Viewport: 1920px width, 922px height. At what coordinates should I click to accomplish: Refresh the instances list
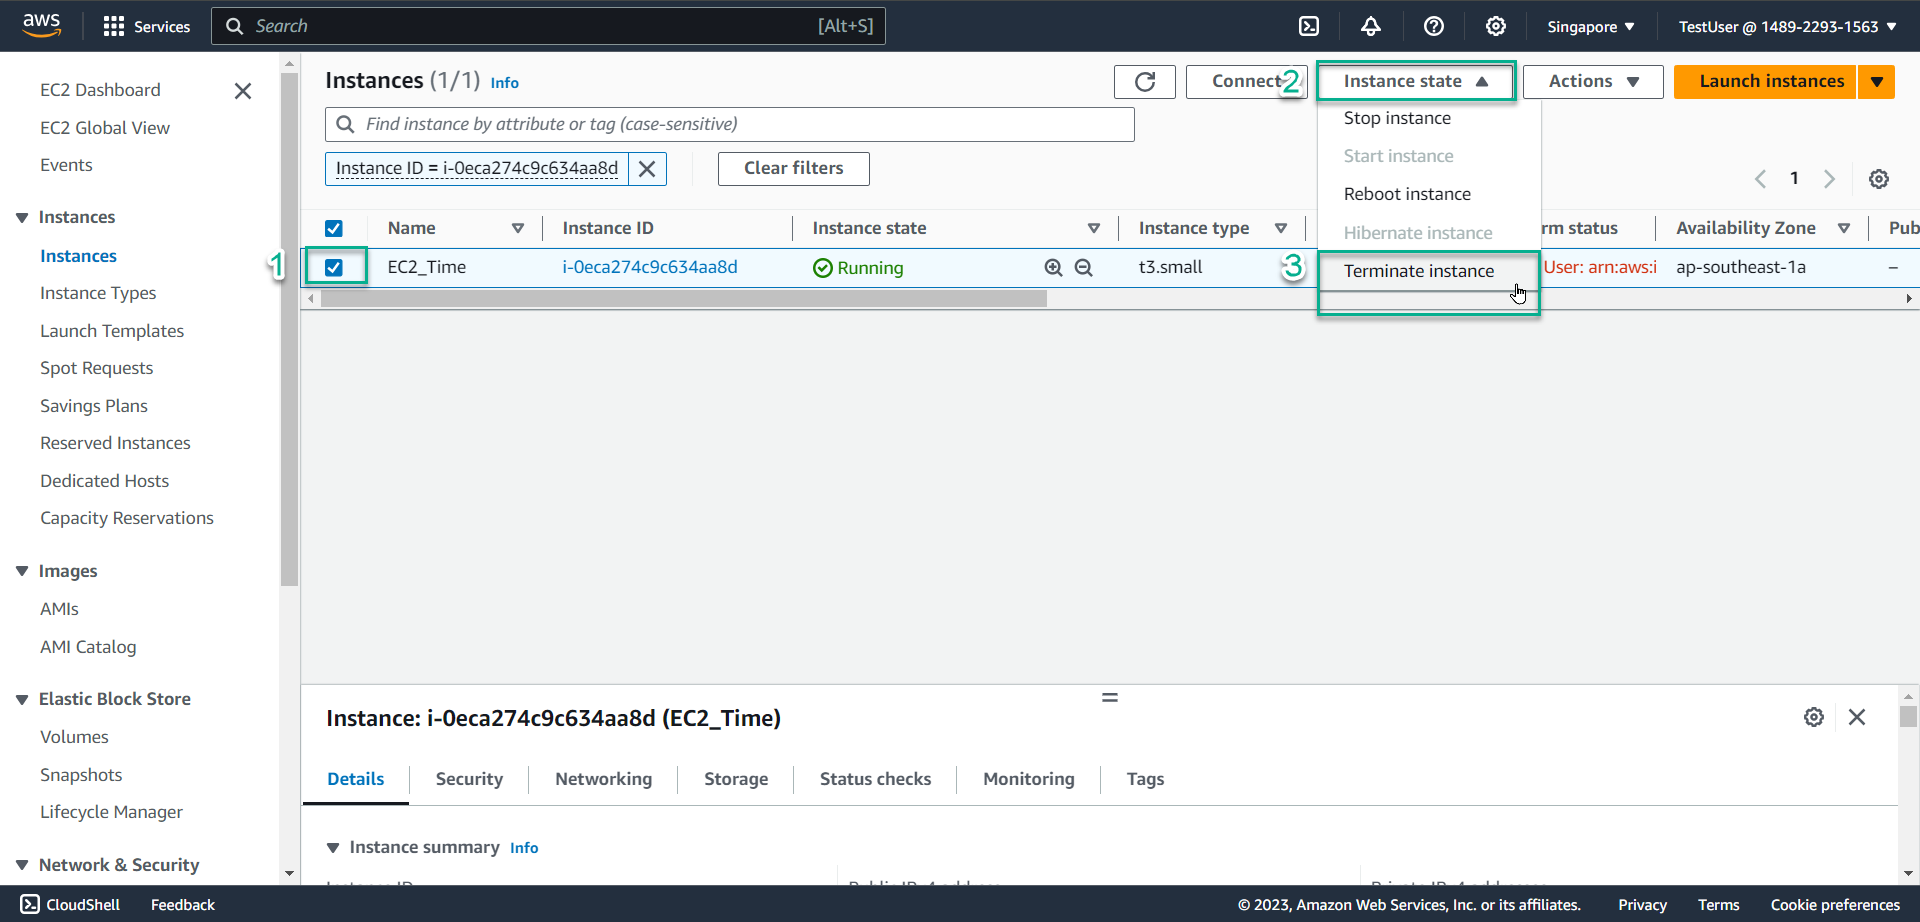pos(1145,82)
